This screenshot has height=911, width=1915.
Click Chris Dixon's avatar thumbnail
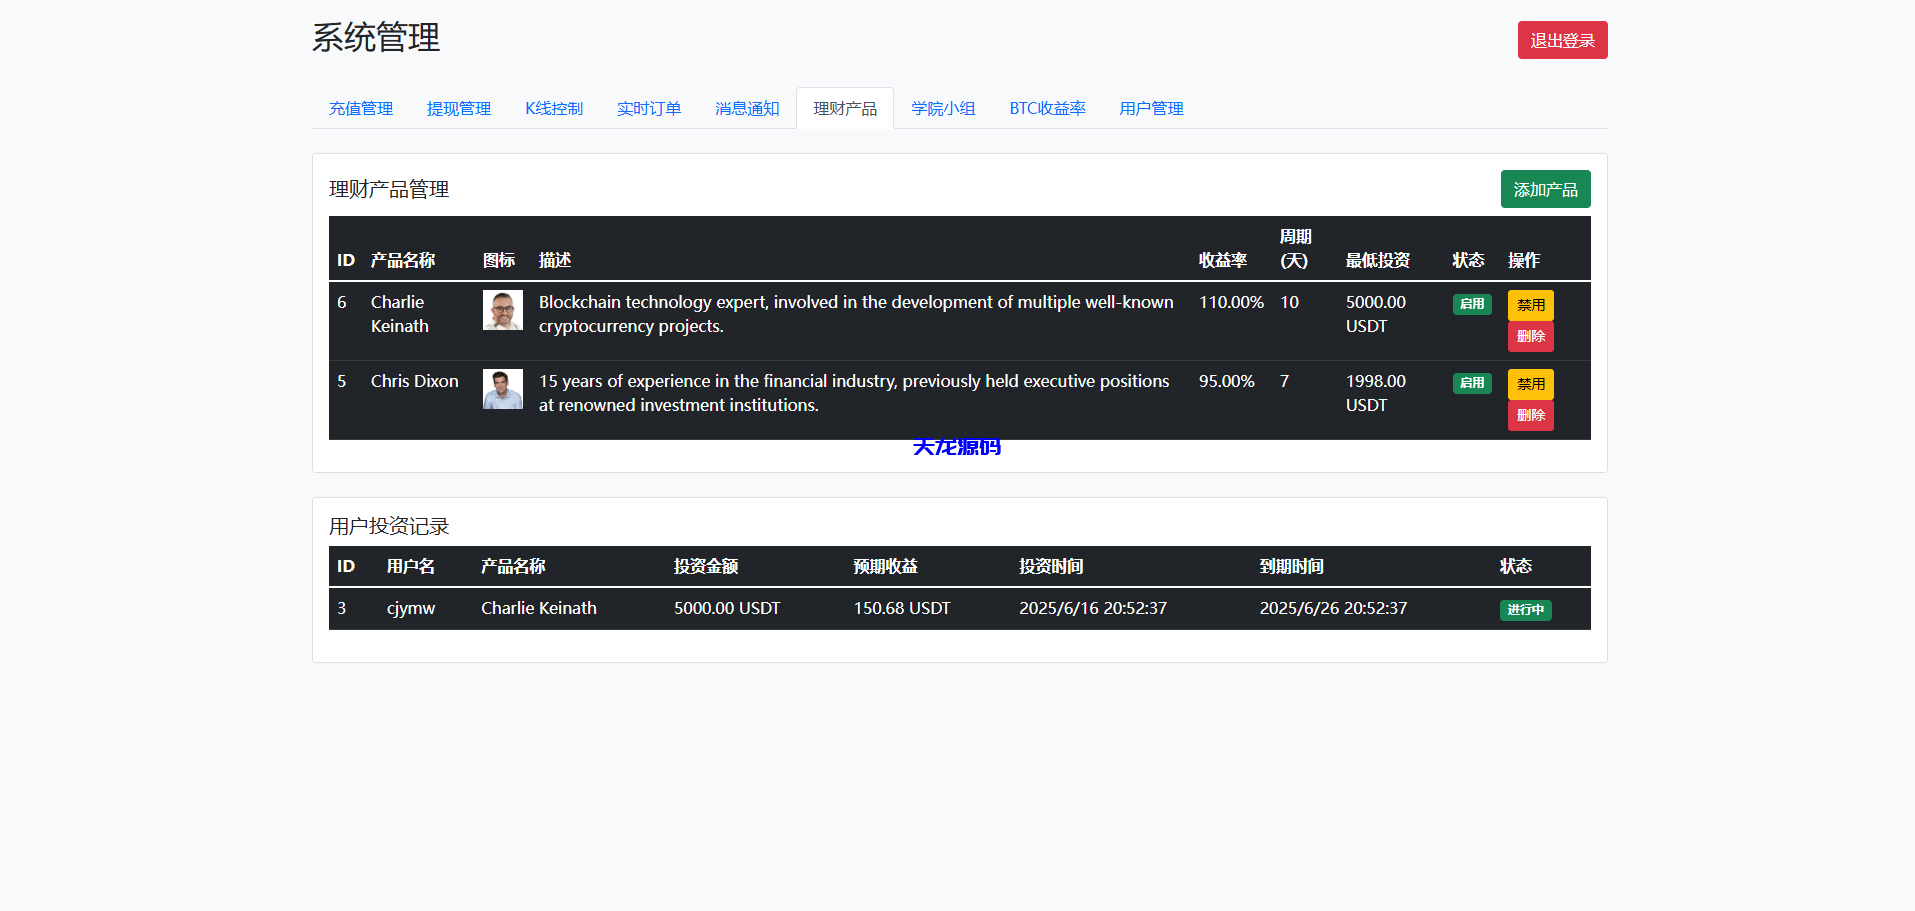[x=502, y=389]
